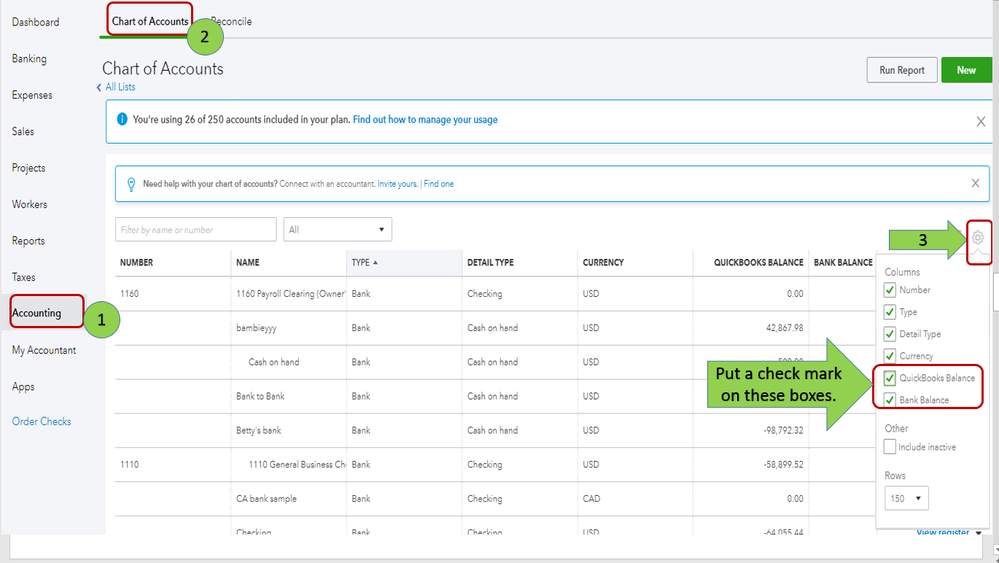This screenshot has width=999, height=563.
Task: Click the DETAIL TYPE column header
Action: (x=490, y=262)
